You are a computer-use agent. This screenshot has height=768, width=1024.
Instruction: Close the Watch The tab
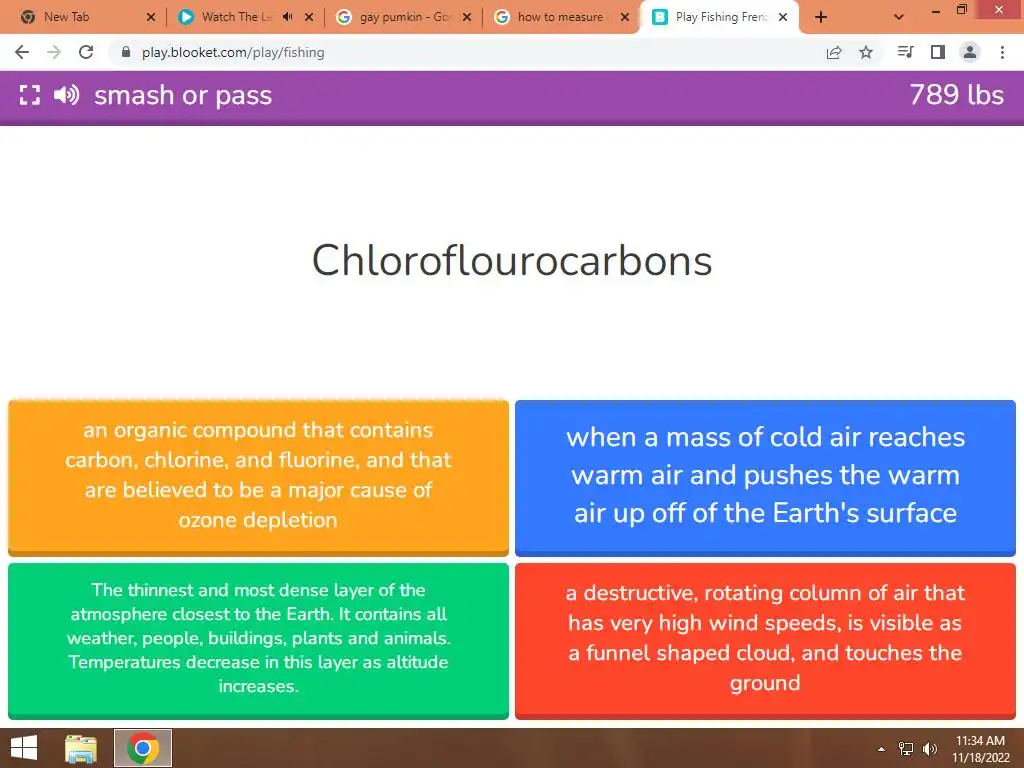click(x=309, y=17)
